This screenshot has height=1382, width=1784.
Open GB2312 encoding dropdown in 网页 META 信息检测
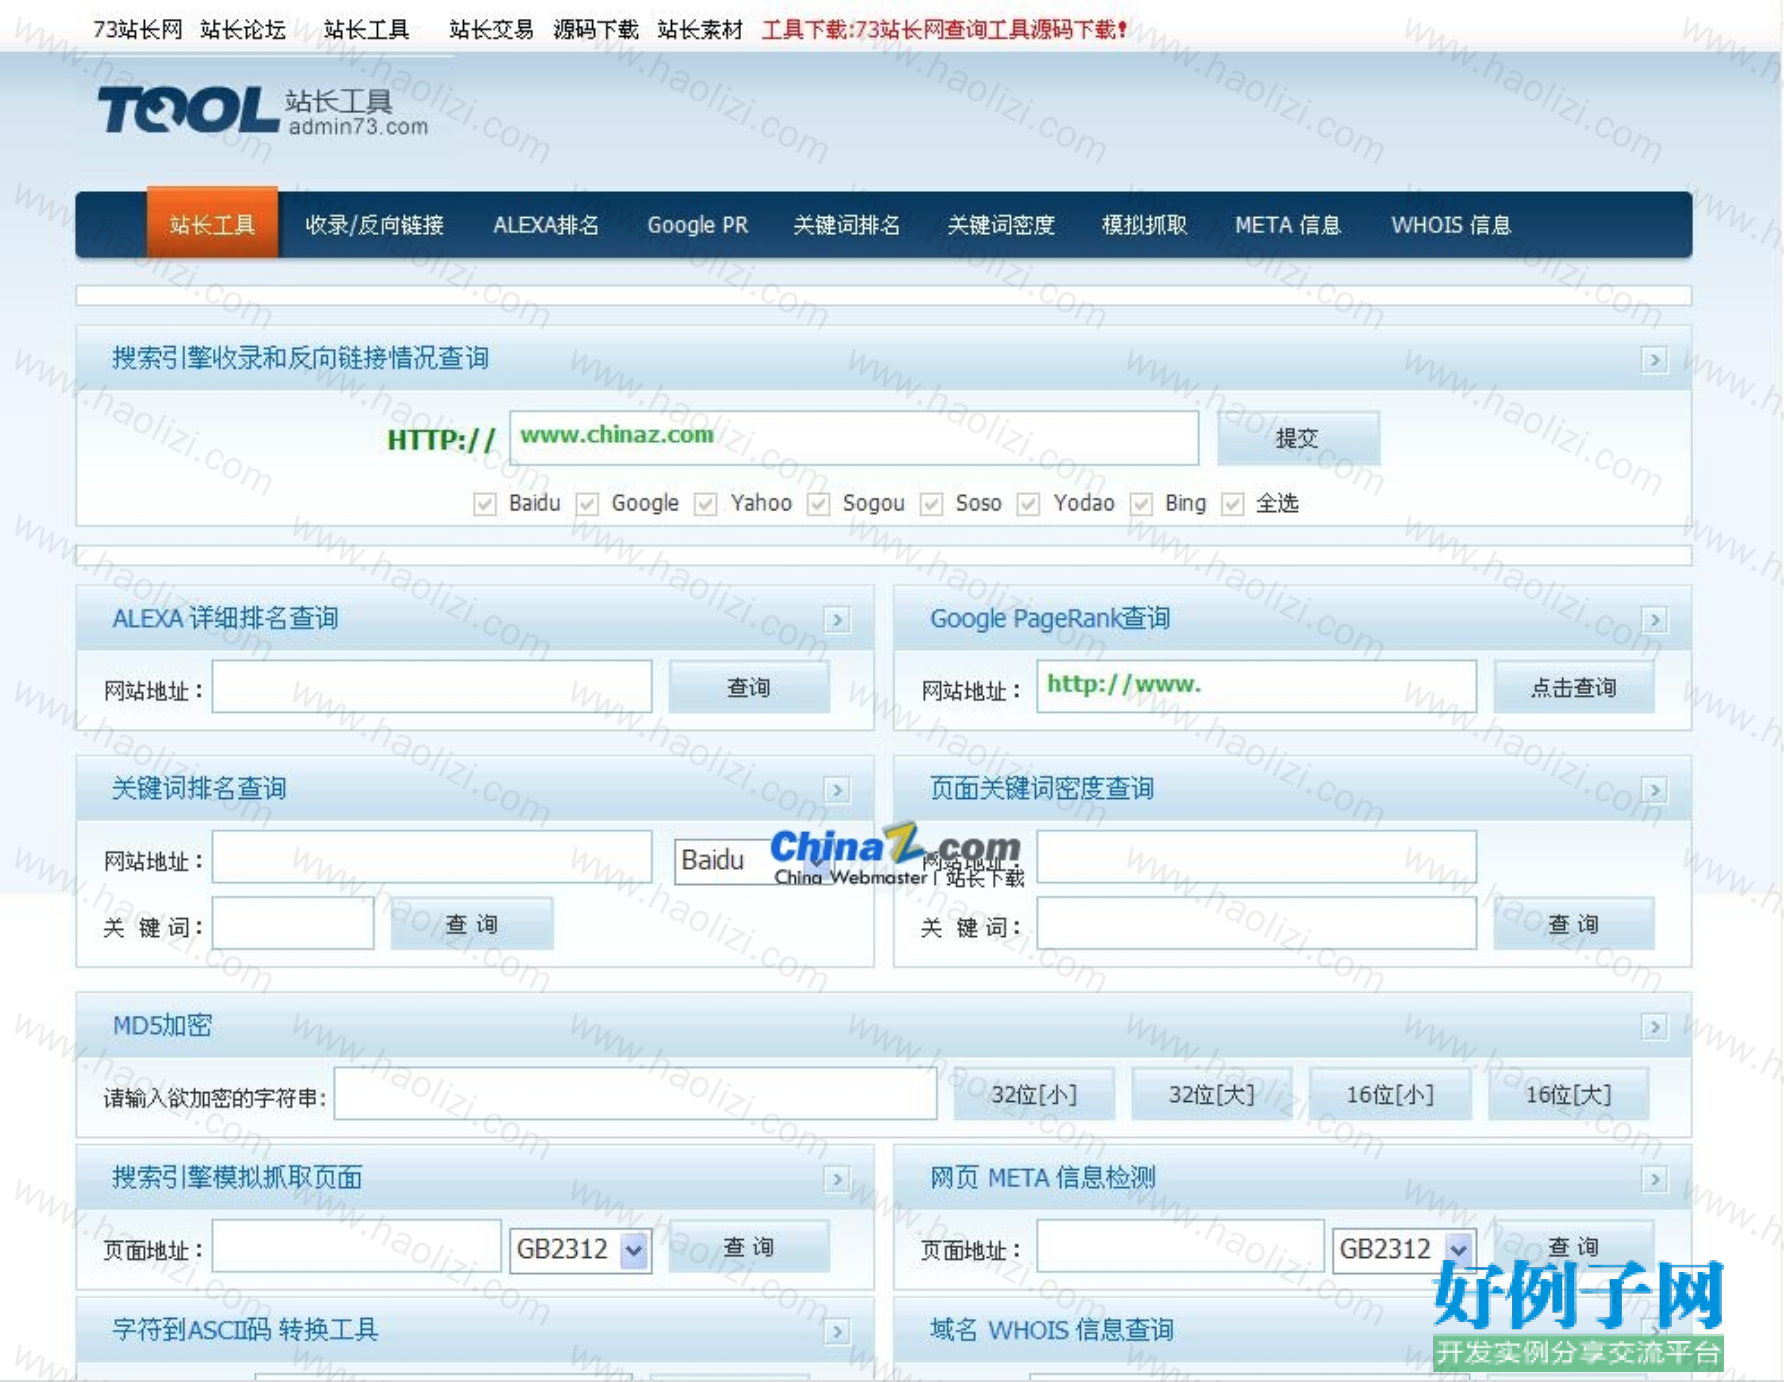click(x=1404, y=1250)
